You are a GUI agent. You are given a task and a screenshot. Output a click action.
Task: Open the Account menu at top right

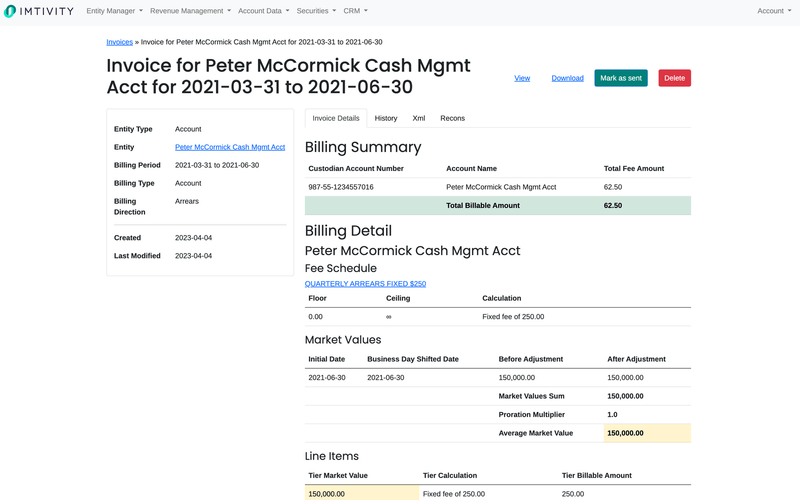pyautogui.click(x=774, y=11)
